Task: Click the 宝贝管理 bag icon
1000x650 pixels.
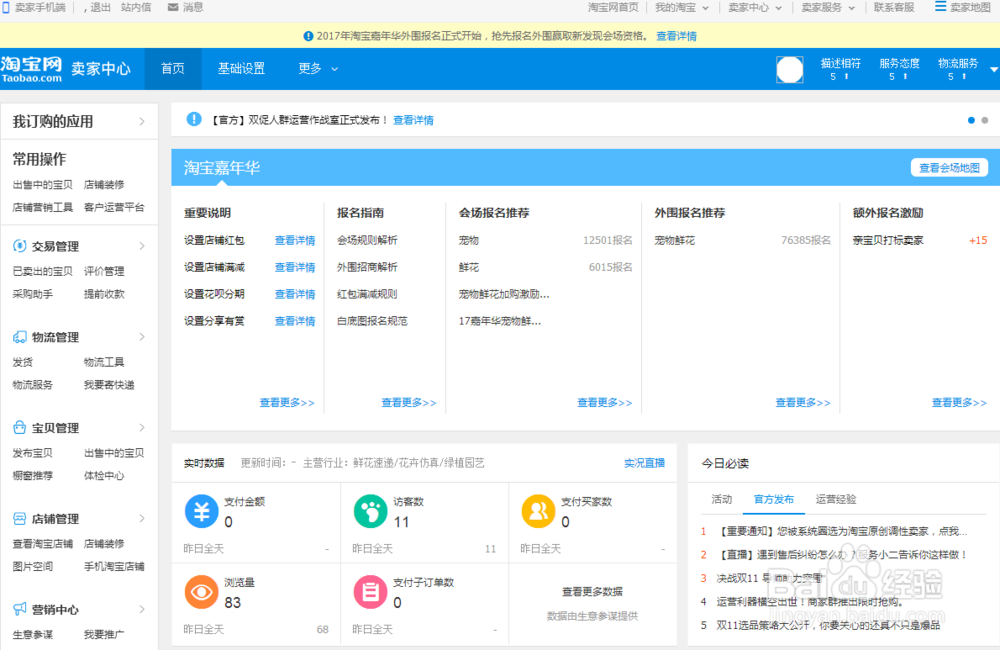Action: (x=20, y=427)
